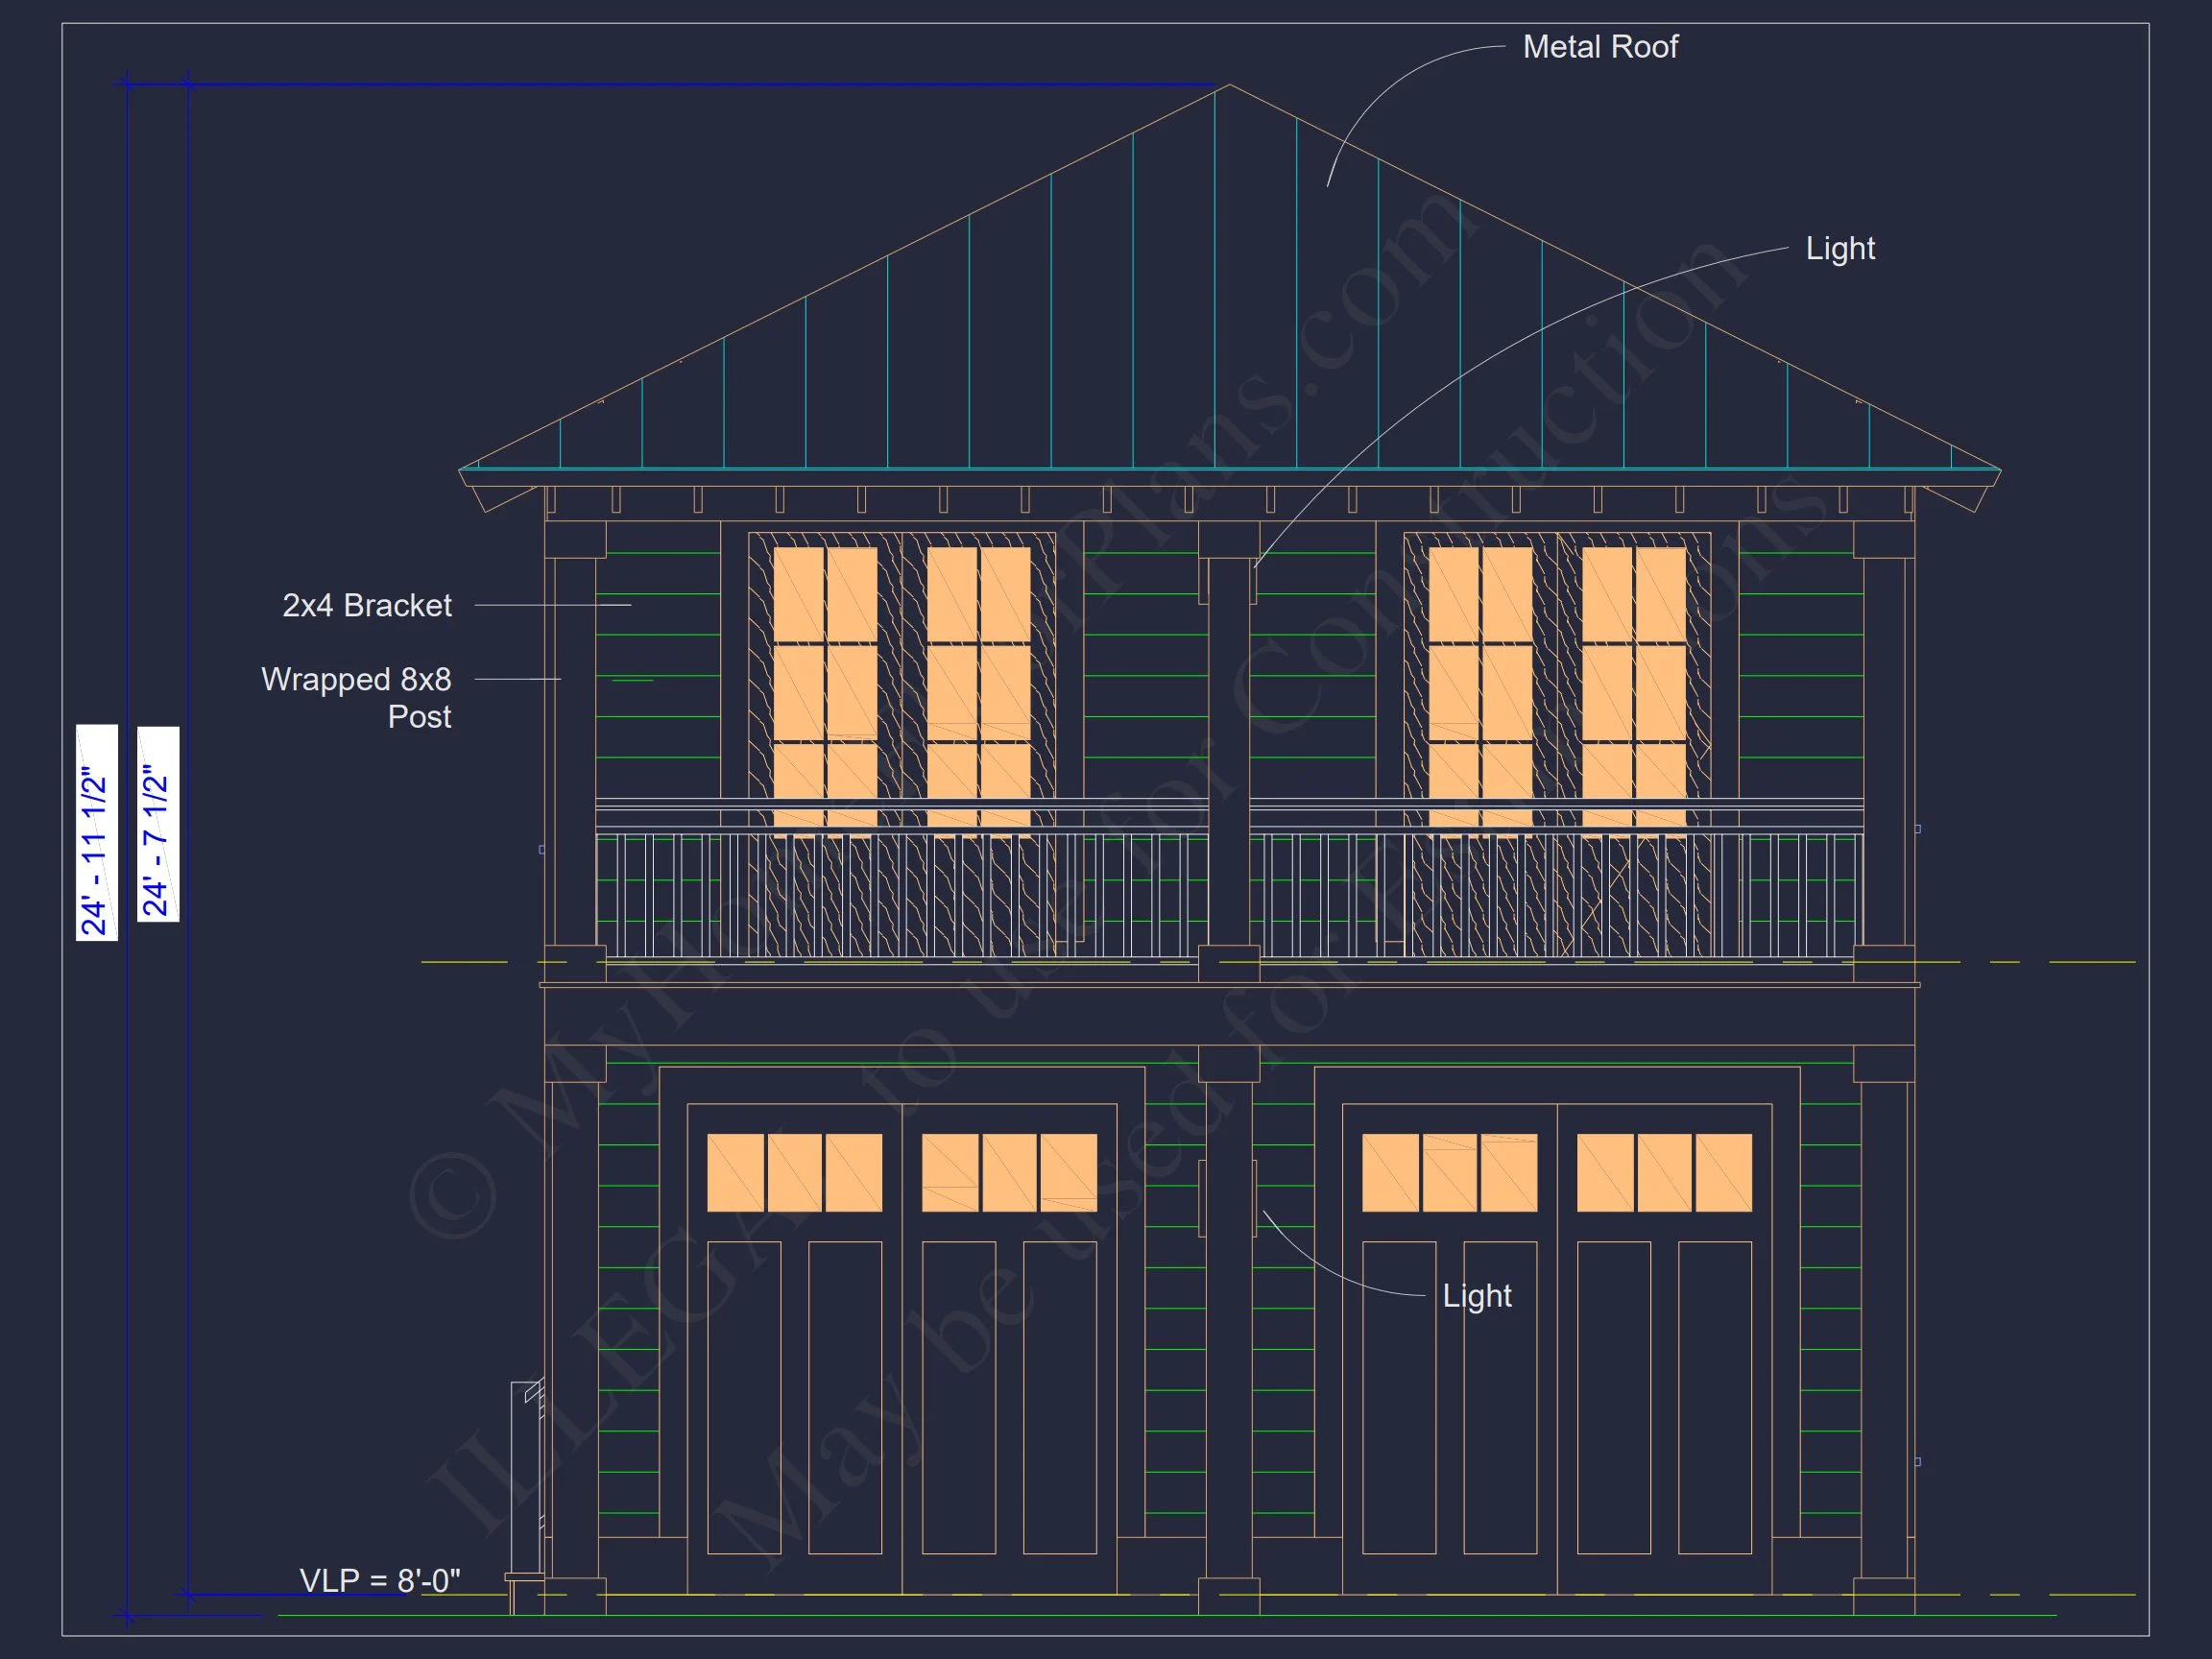Viewport: 2212px width, 1659px height.
Task: Select the lower Light label near garage
Action: (x=1476, y=1296)
